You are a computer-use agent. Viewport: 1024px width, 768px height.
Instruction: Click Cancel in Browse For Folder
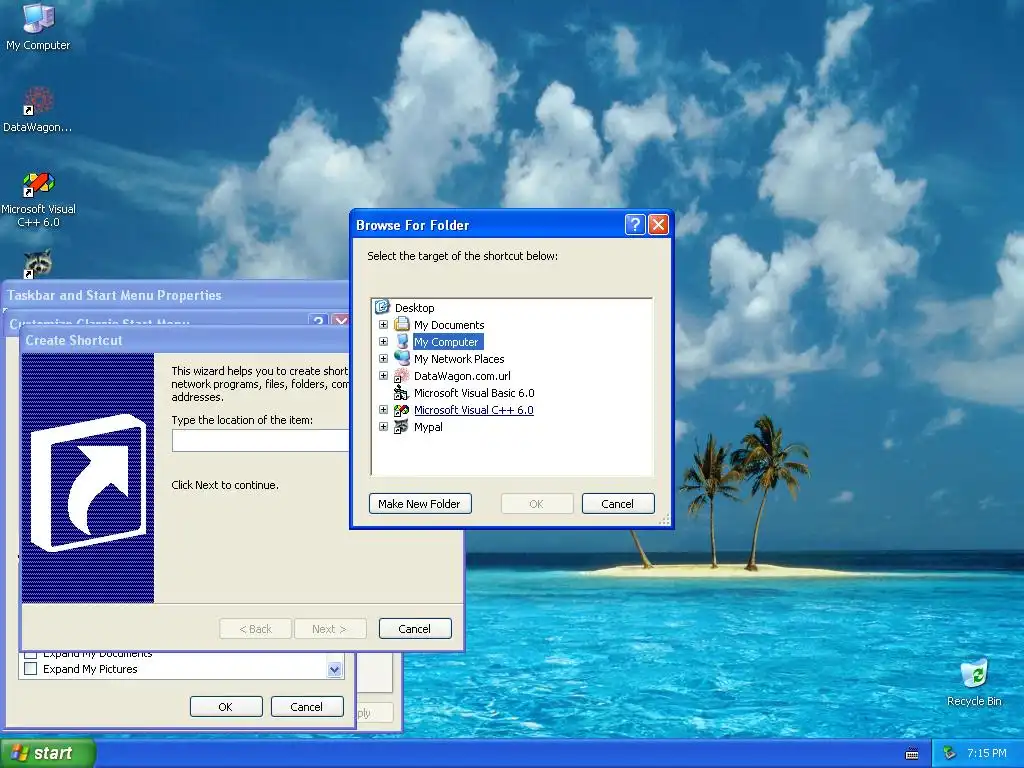[x=617, y=504]
